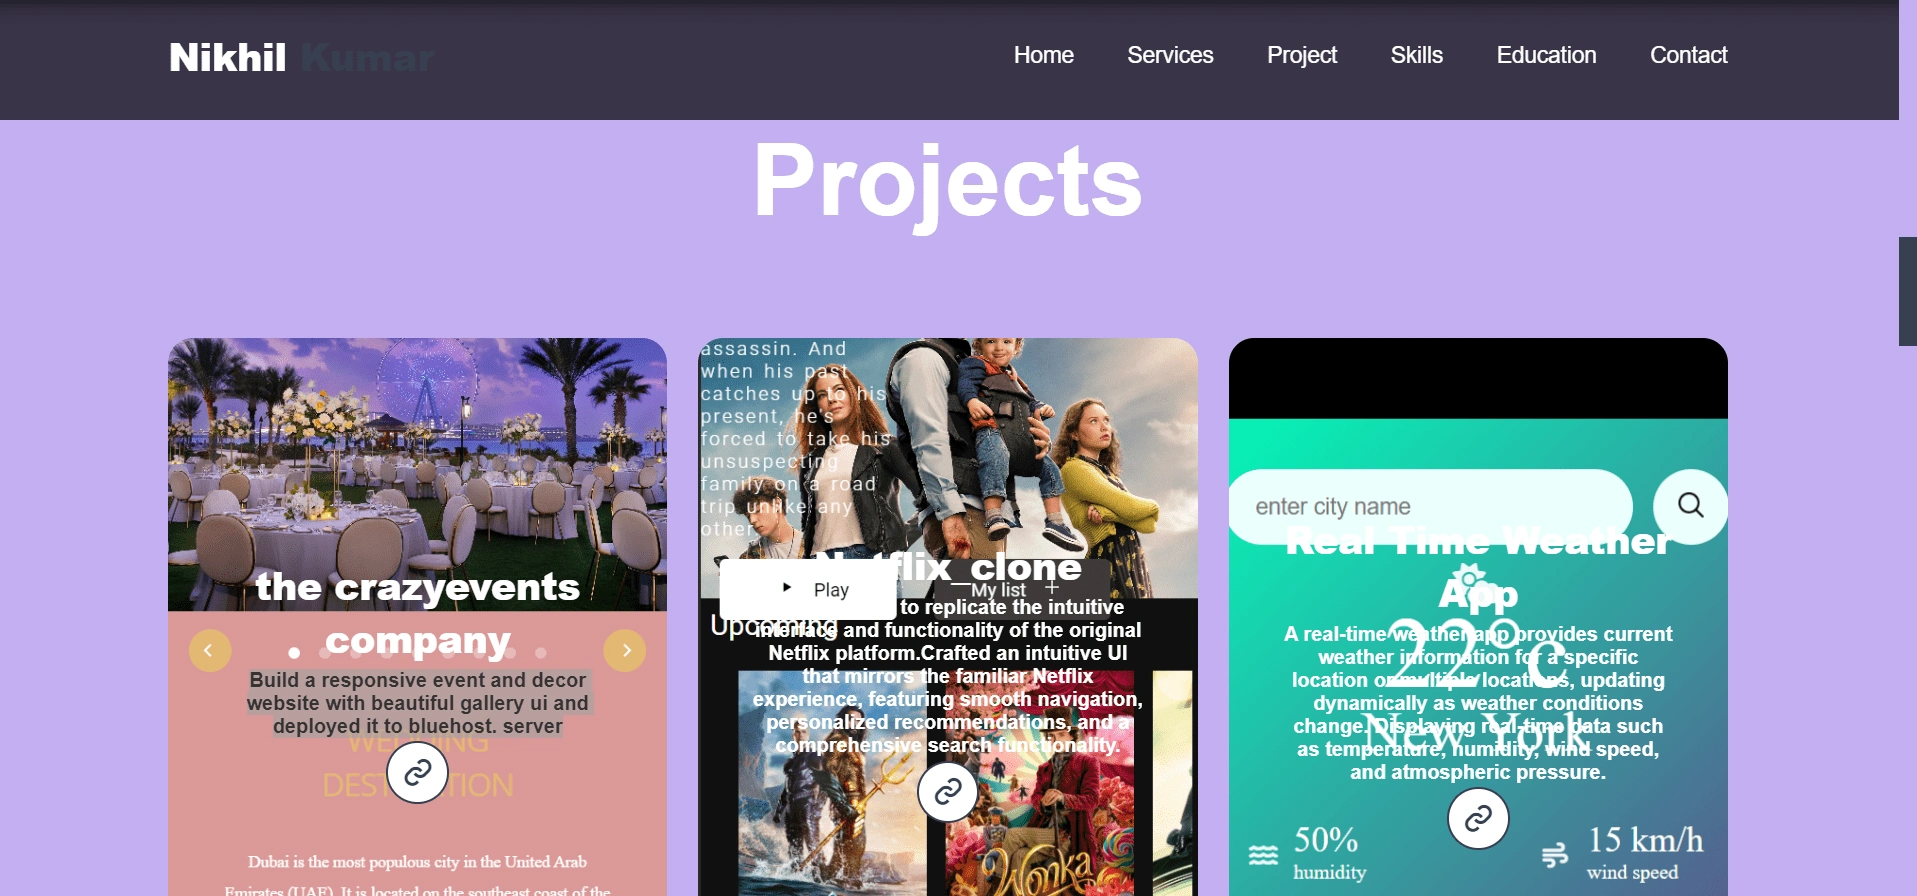
Task: Click the next slide arrow in crazyevents card
Action: click(626, 651)
